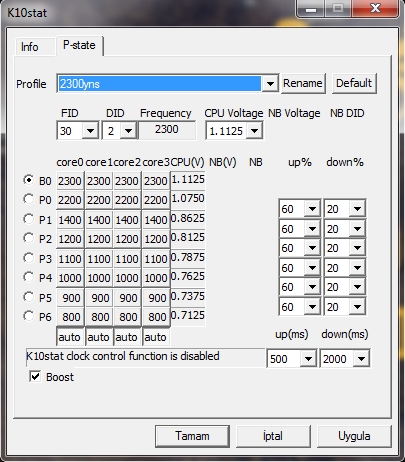Click core2 P5 button showing 900

coord(127,298)
